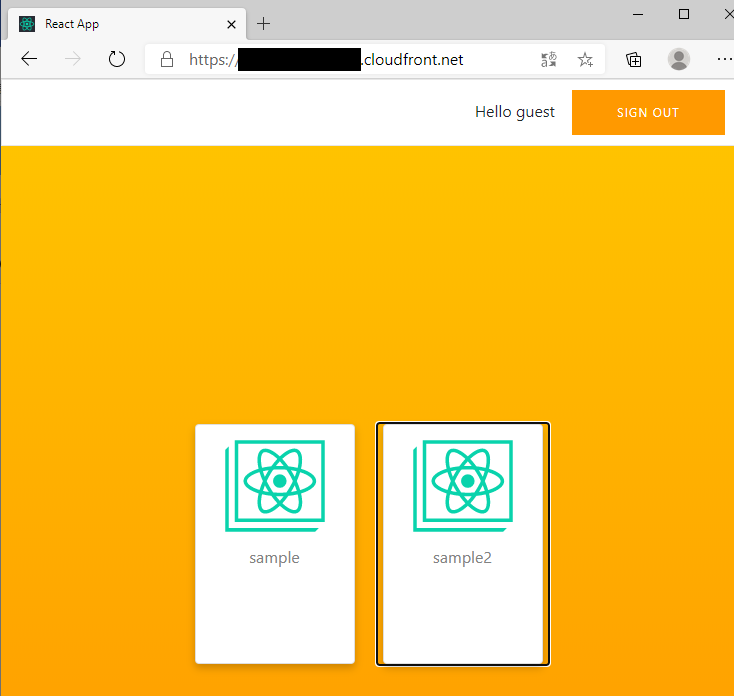This screenshot has width=734, height=696.
Task: Click the Hello guest text
Action: coord(514,112)
